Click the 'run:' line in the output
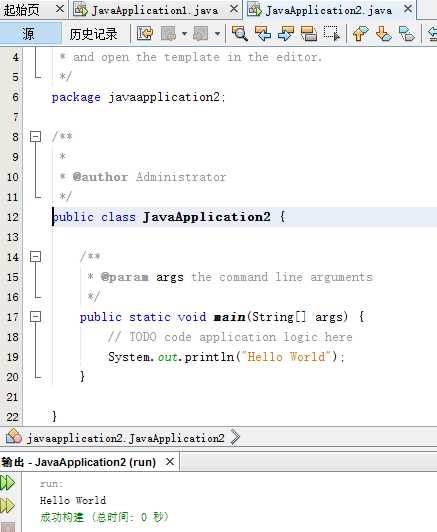This screenshot has height=532, width=437. pyautogui.click(x=52, y=484)
